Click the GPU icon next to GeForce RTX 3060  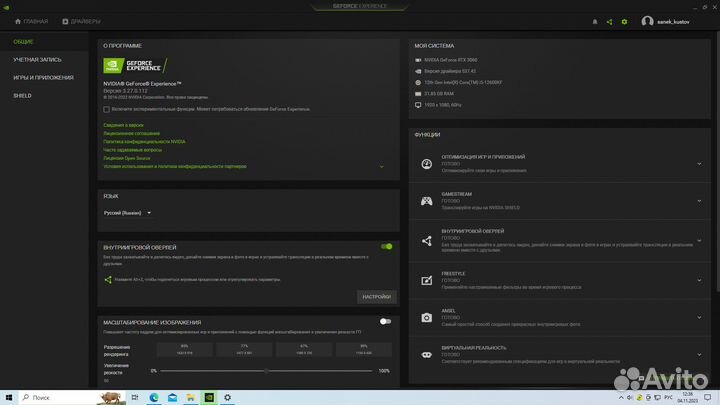coord(418,60)
